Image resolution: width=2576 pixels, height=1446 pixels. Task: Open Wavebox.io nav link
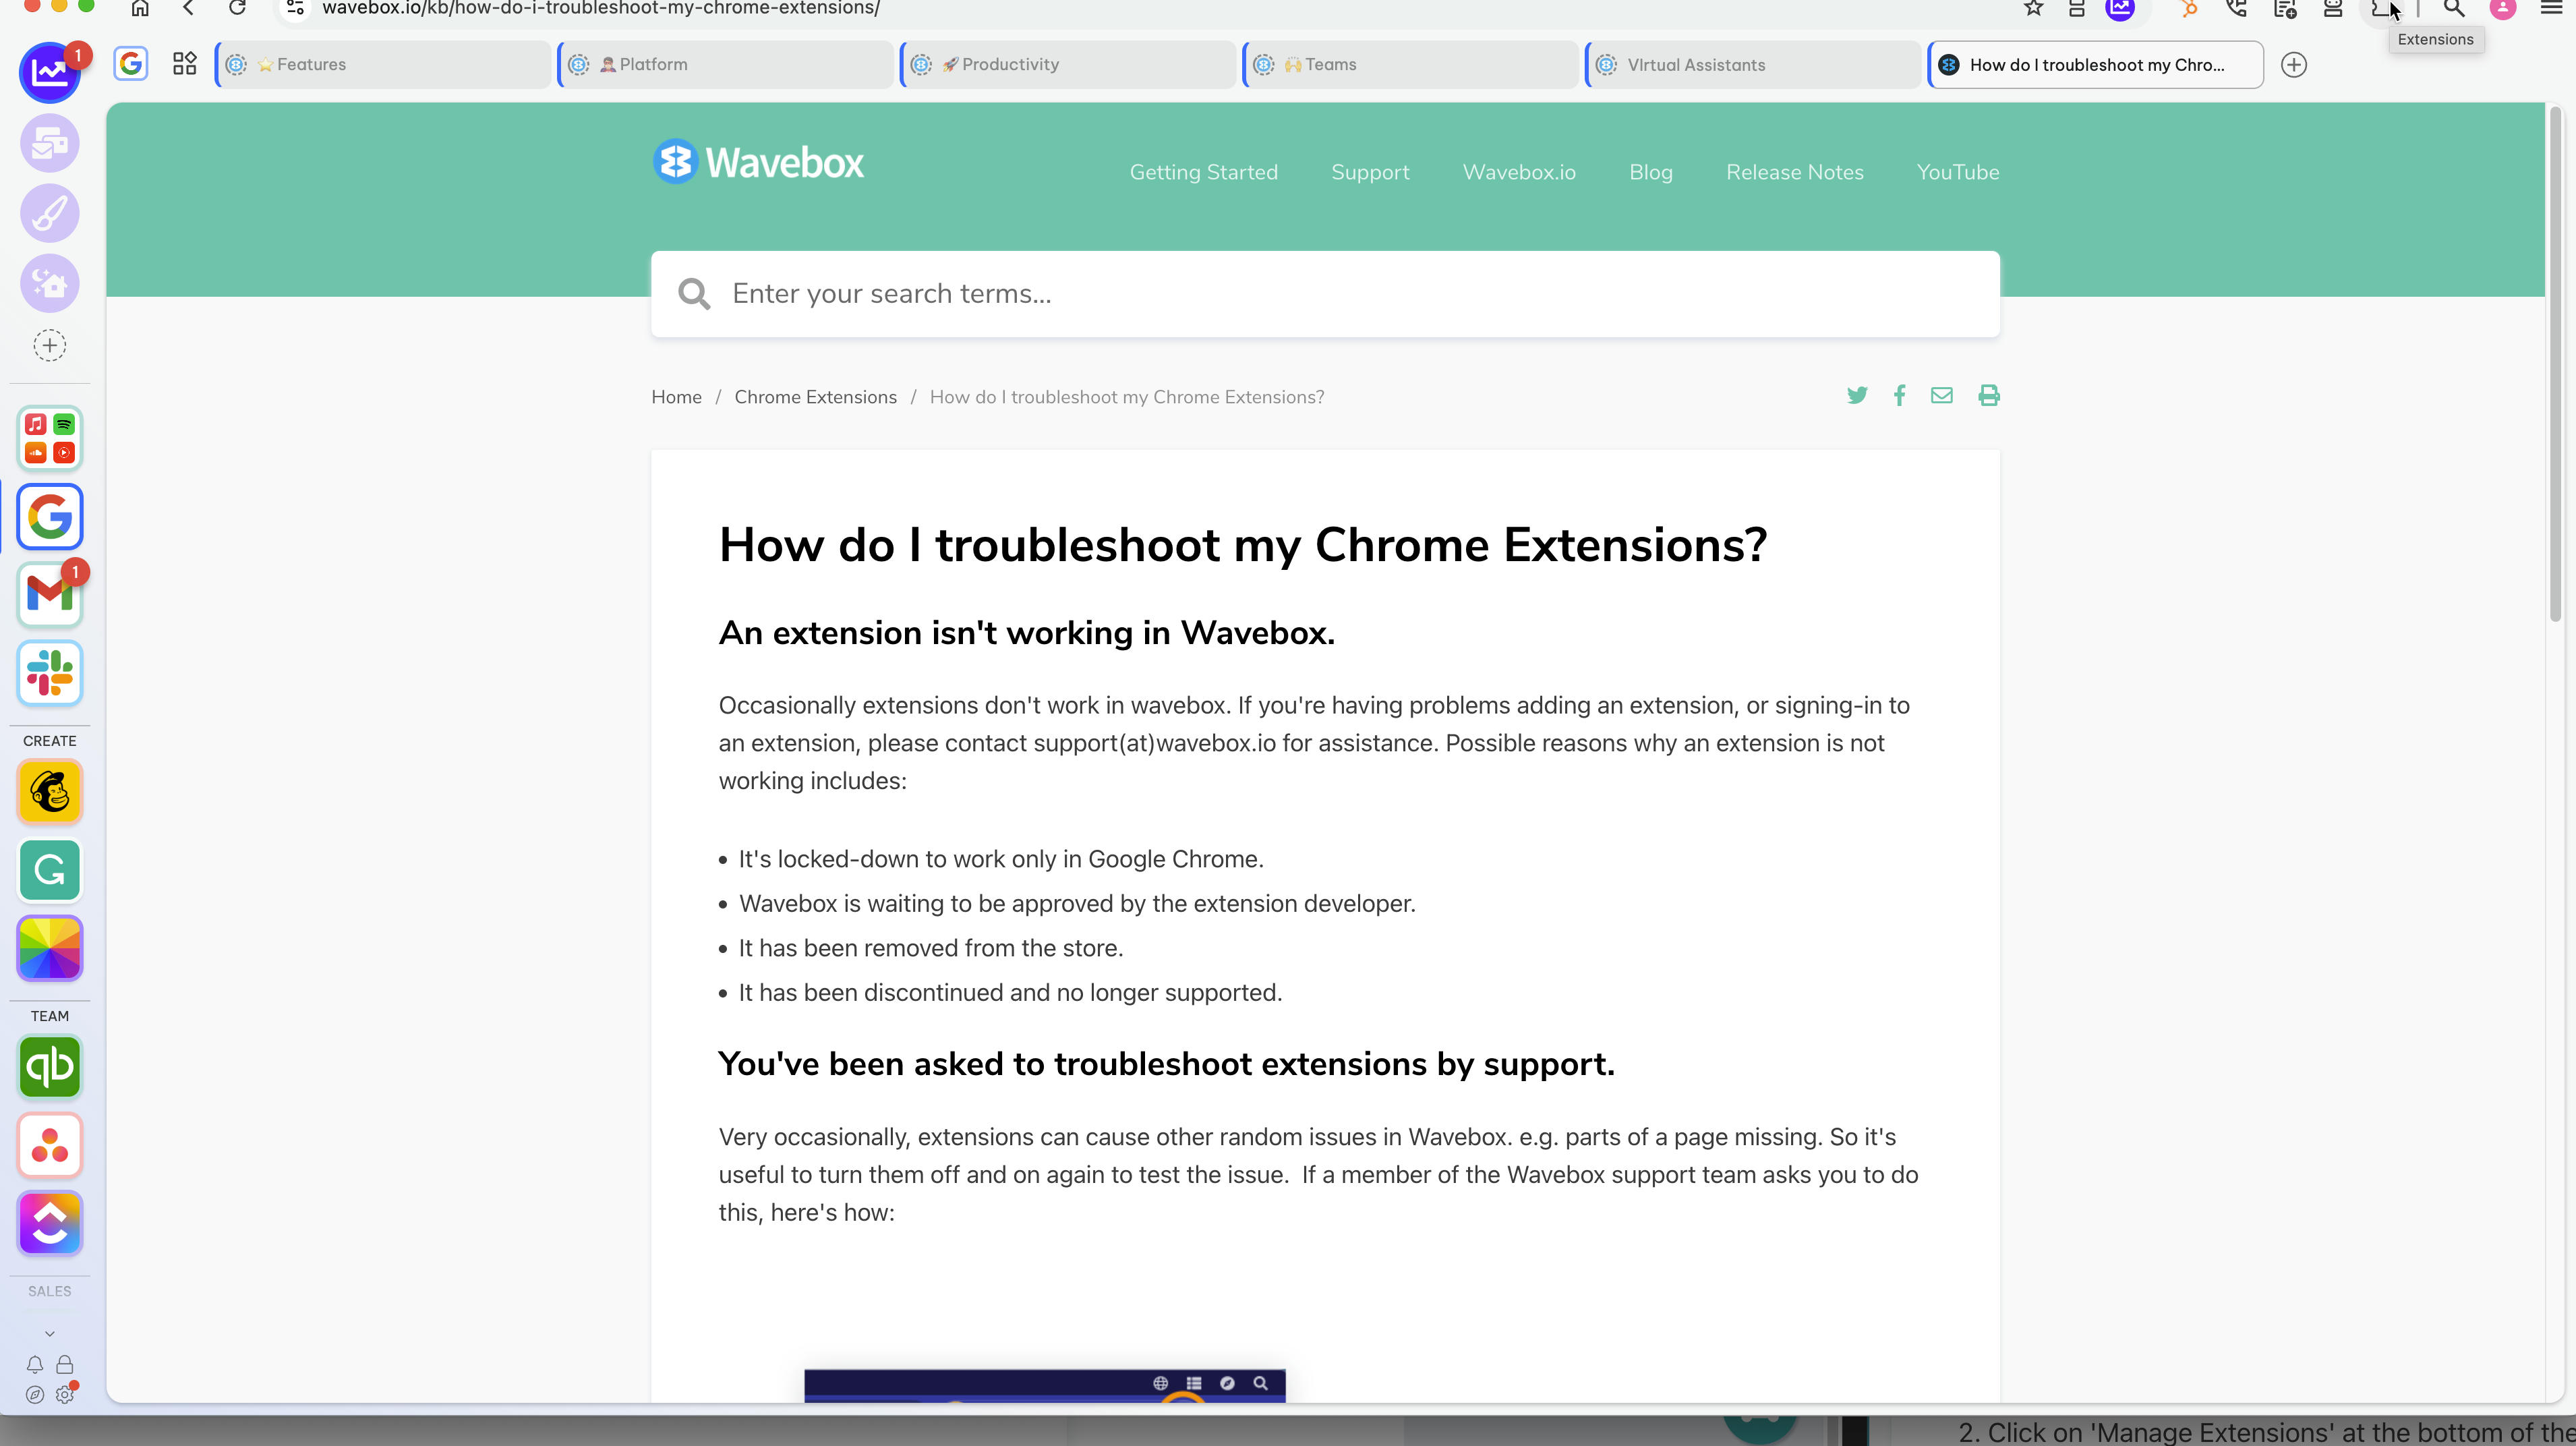tap(1519, 172)
